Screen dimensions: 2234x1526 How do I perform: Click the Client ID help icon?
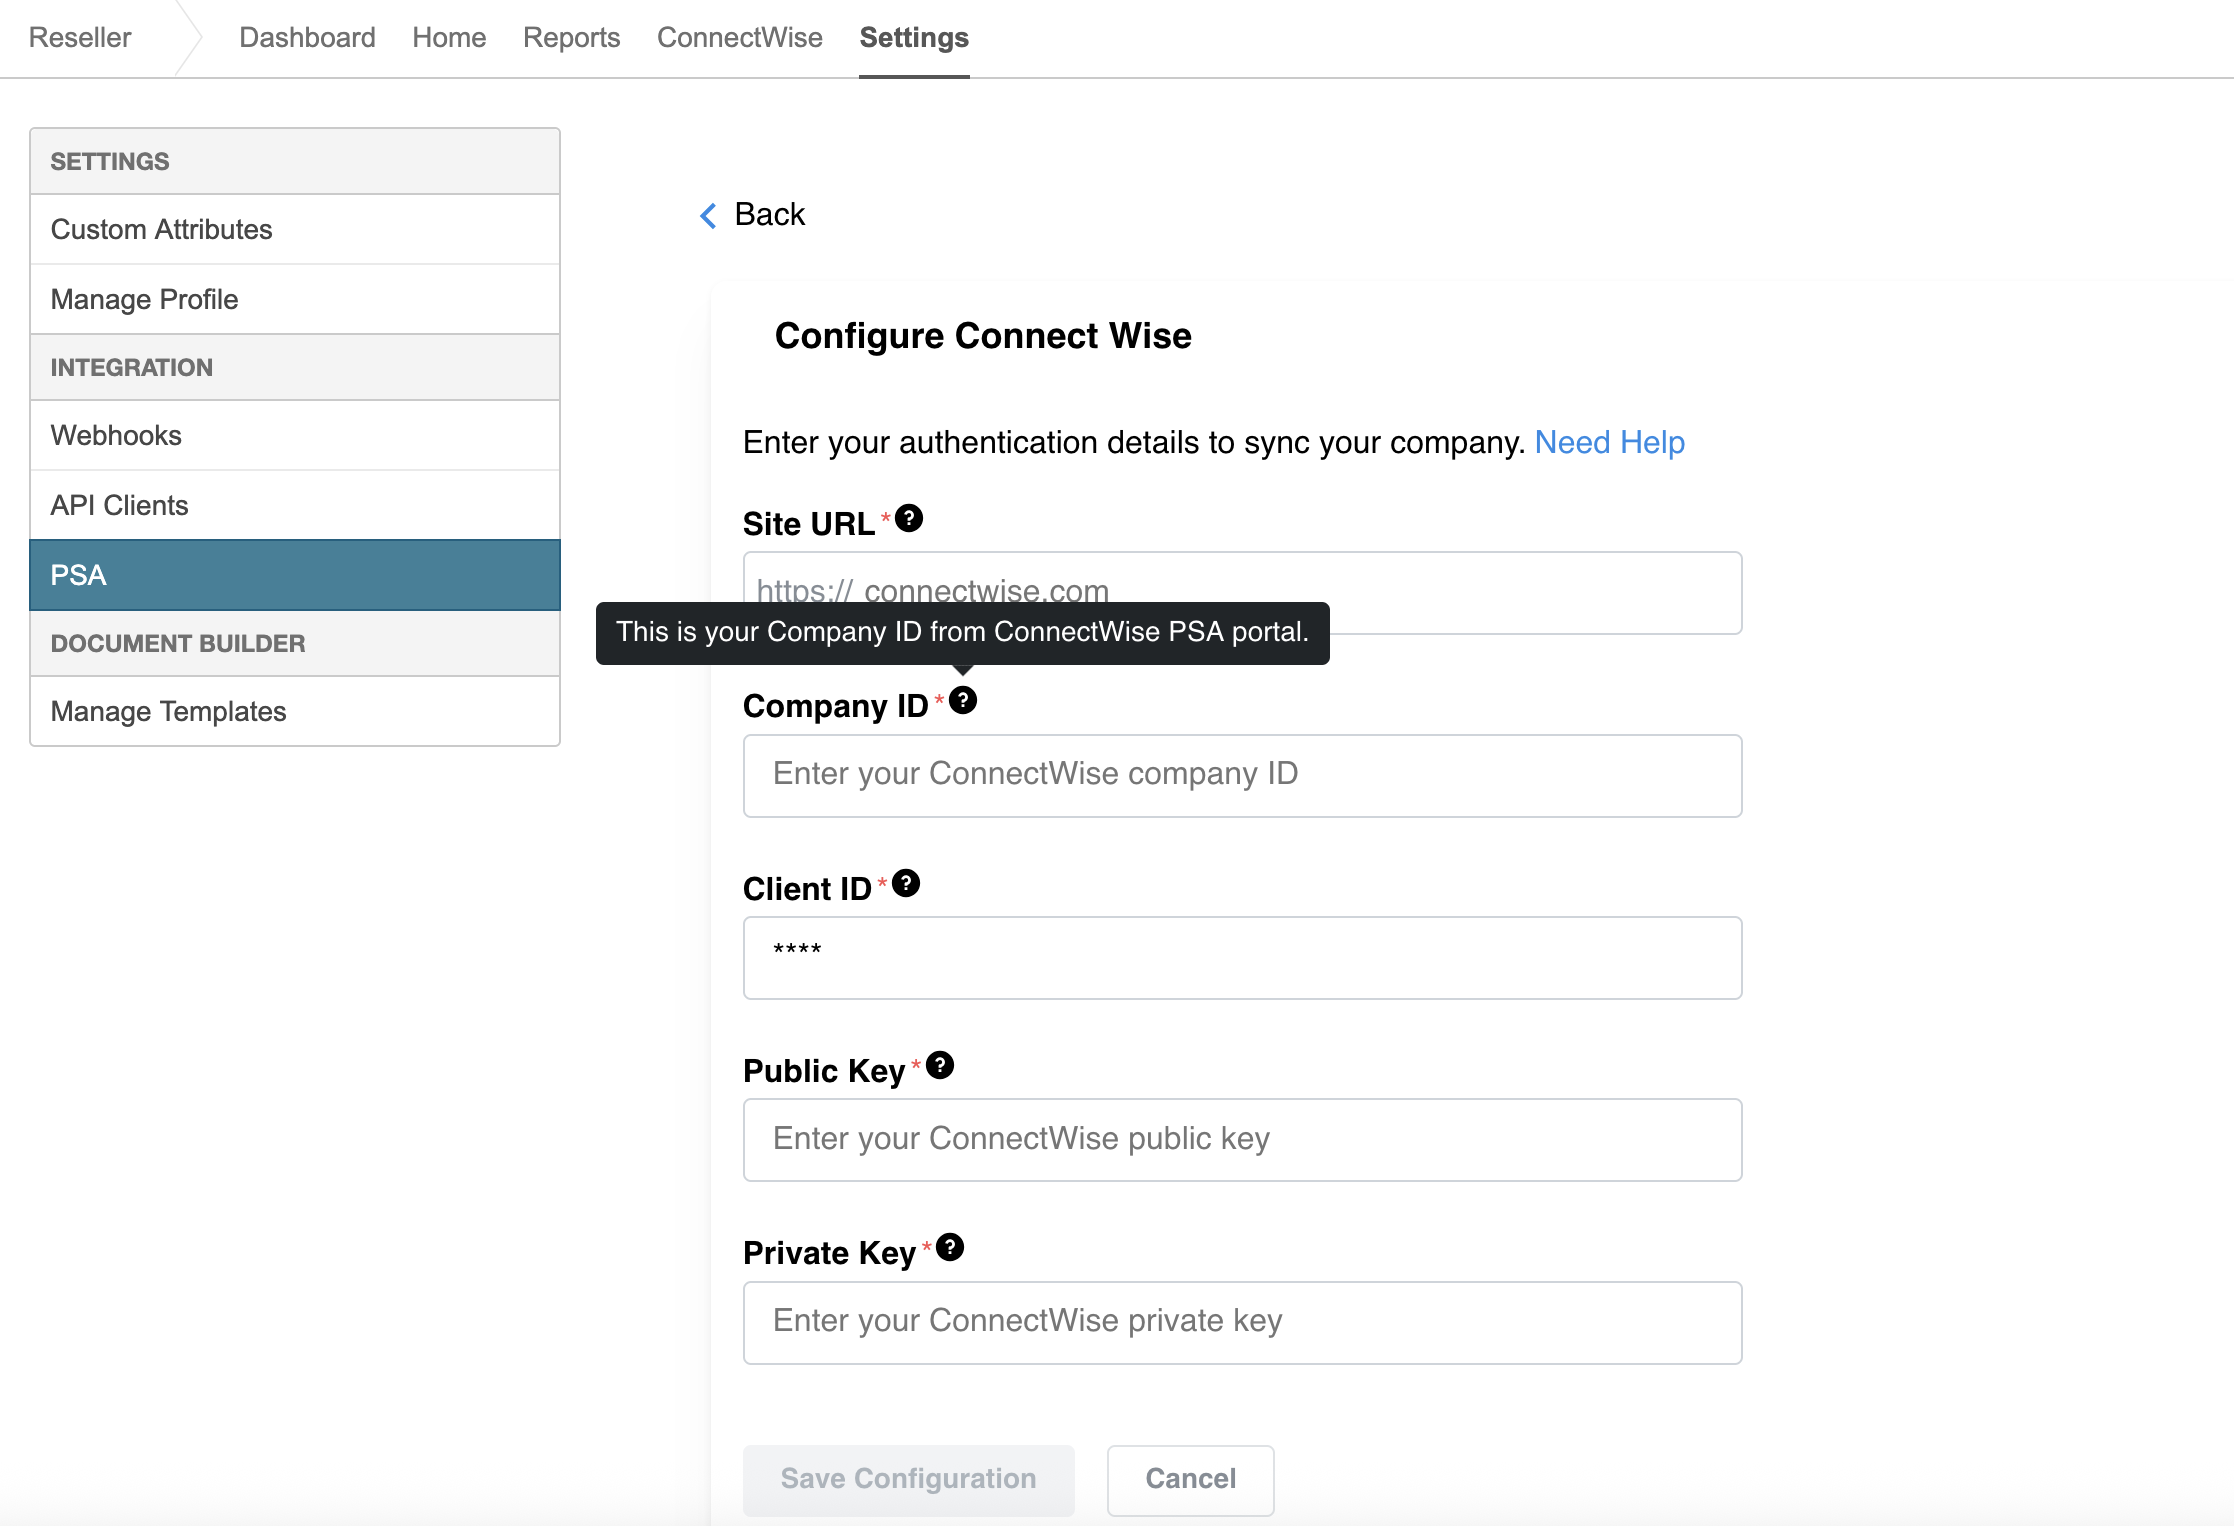(x=906, y=883)
